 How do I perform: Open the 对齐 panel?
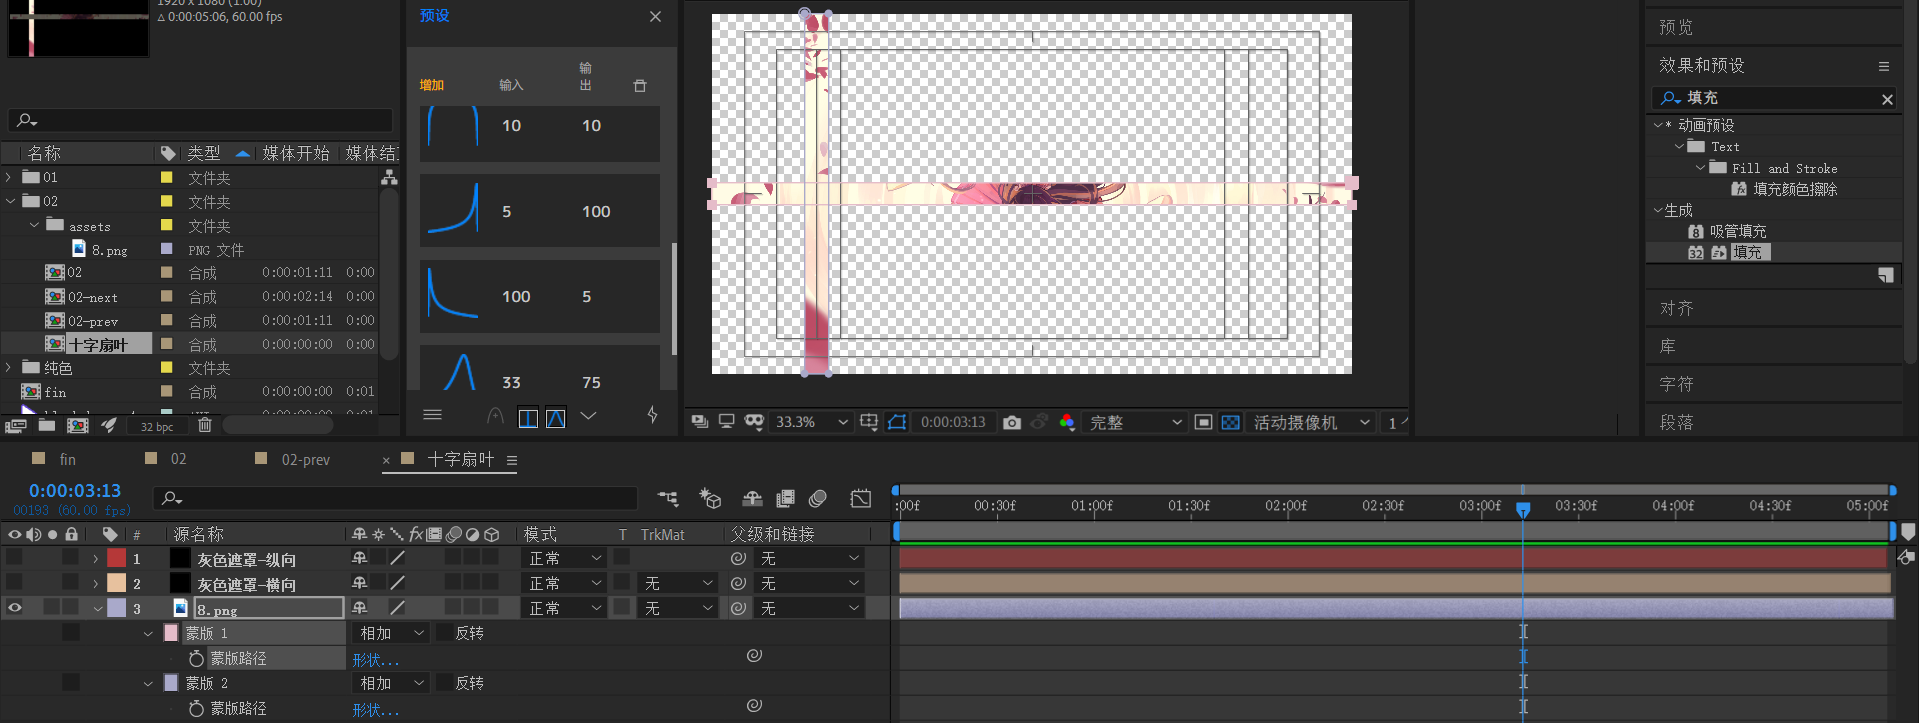coord(1676,308)
